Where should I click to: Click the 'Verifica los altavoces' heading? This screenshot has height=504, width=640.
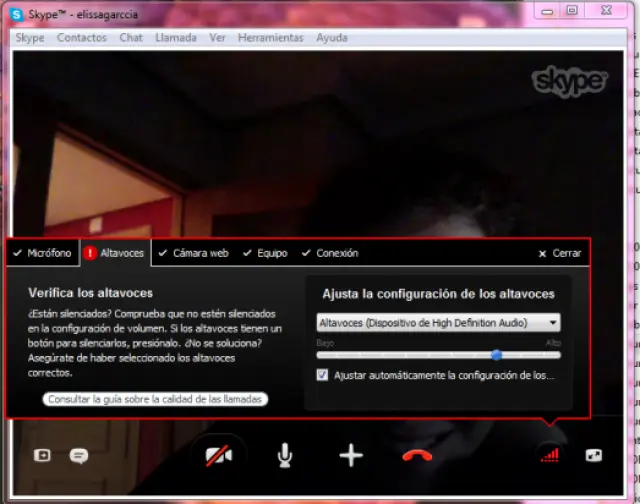tap(91, 293)
